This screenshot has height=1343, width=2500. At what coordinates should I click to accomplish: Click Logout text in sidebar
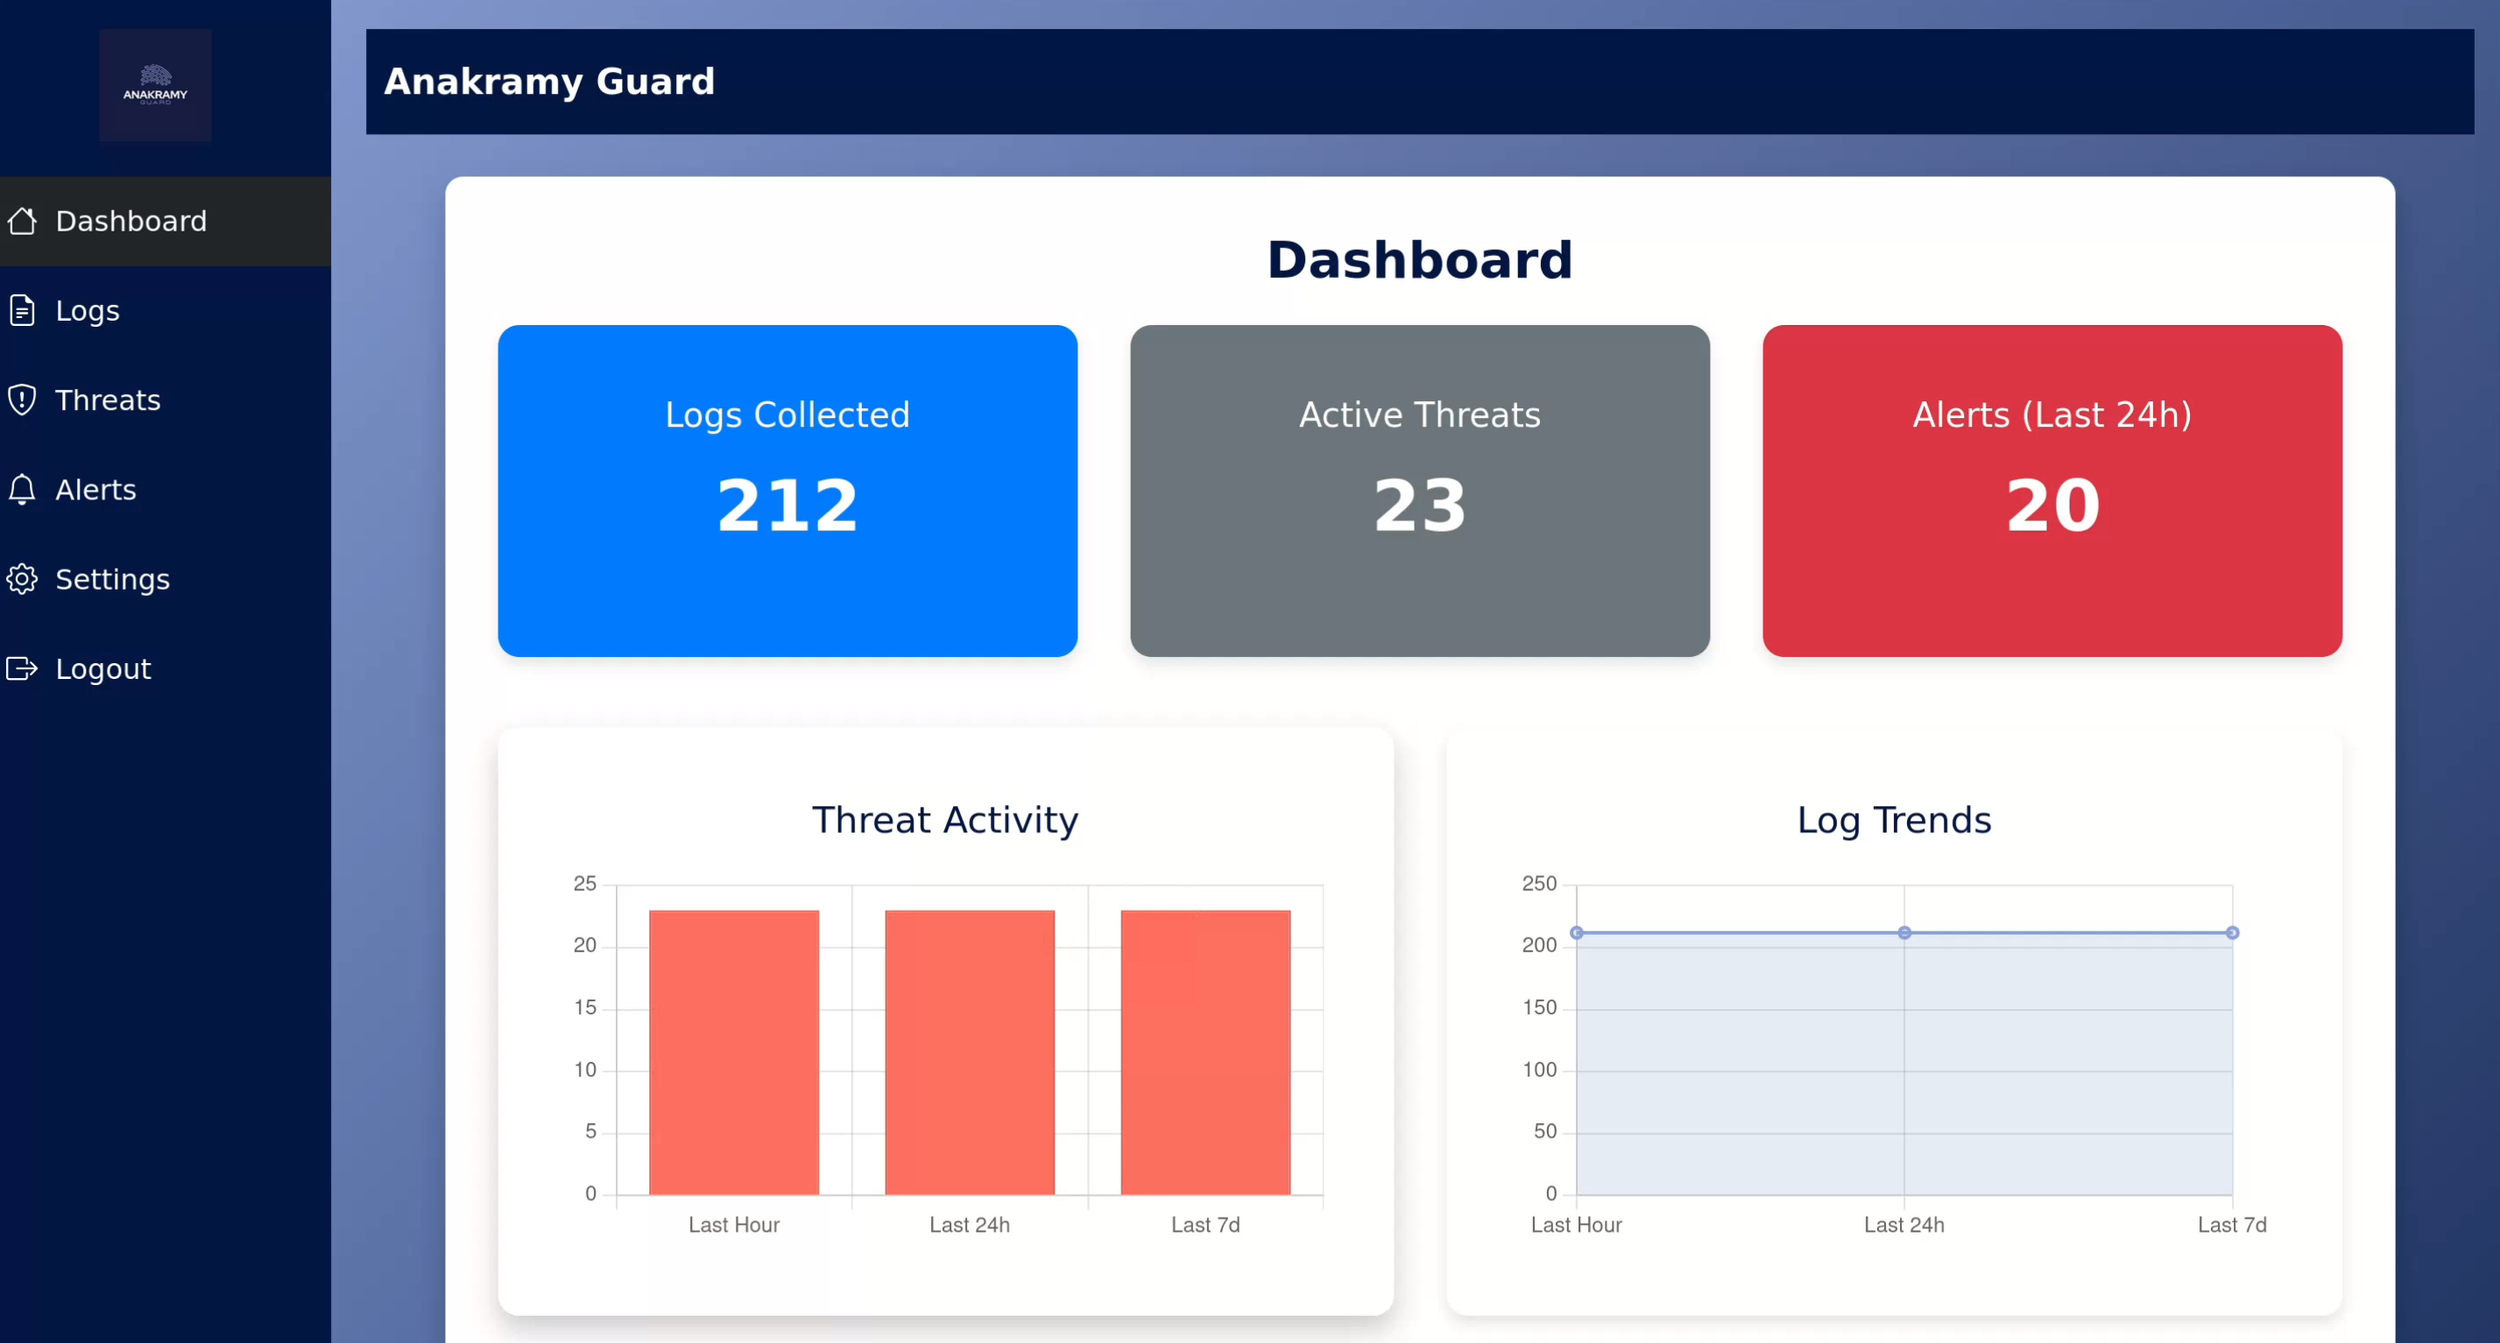point(103,669)
